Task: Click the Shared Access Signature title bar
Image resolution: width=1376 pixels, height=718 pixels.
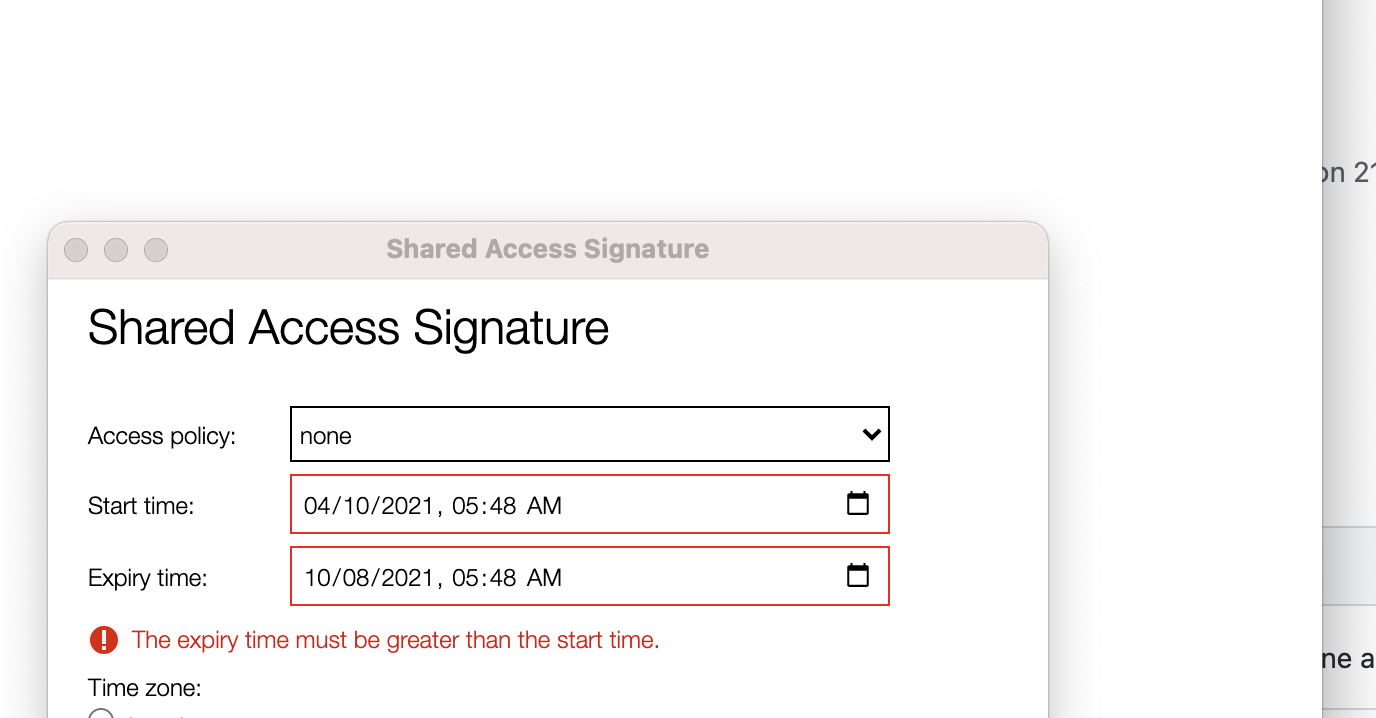Action: pos(547,248)
